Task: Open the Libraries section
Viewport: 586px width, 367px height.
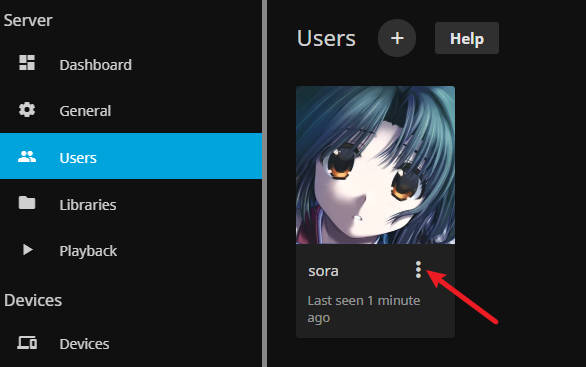Action: 131,204
